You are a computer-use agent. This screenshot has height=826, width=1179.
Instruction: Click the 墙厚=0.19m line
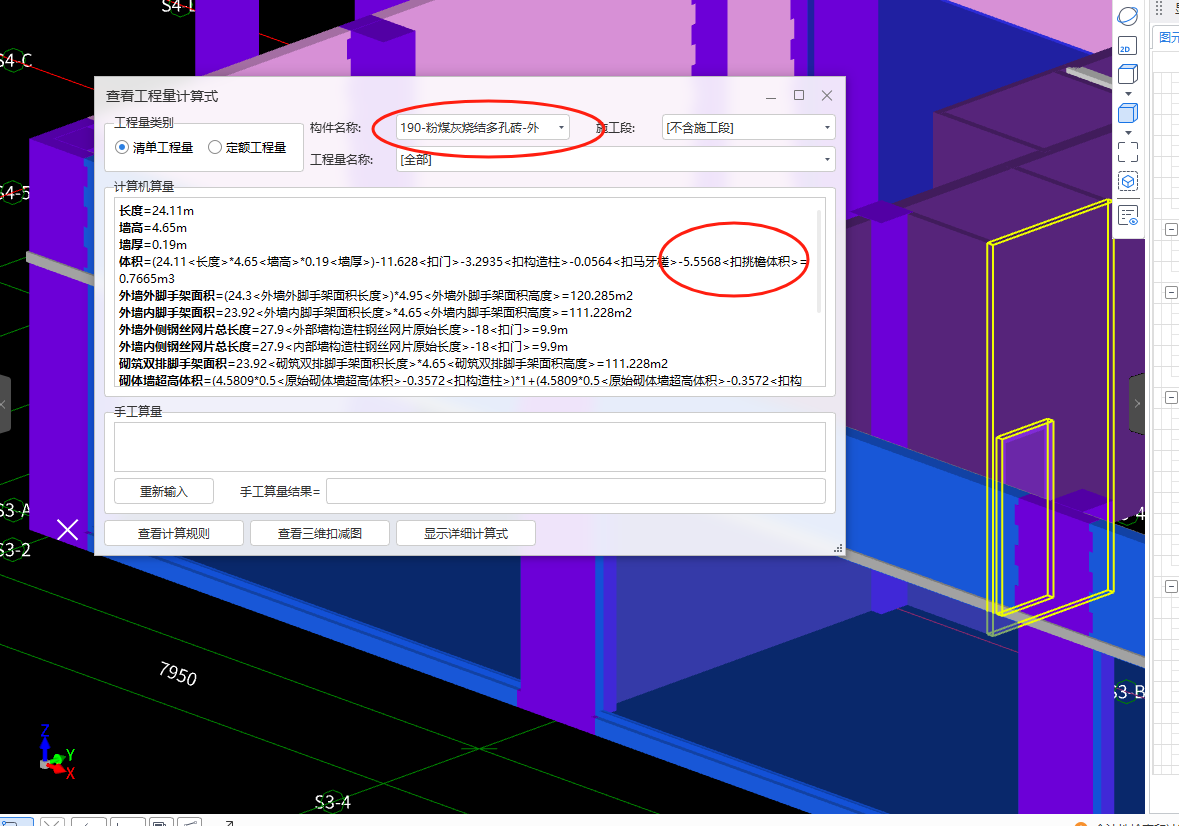(153, 245)
